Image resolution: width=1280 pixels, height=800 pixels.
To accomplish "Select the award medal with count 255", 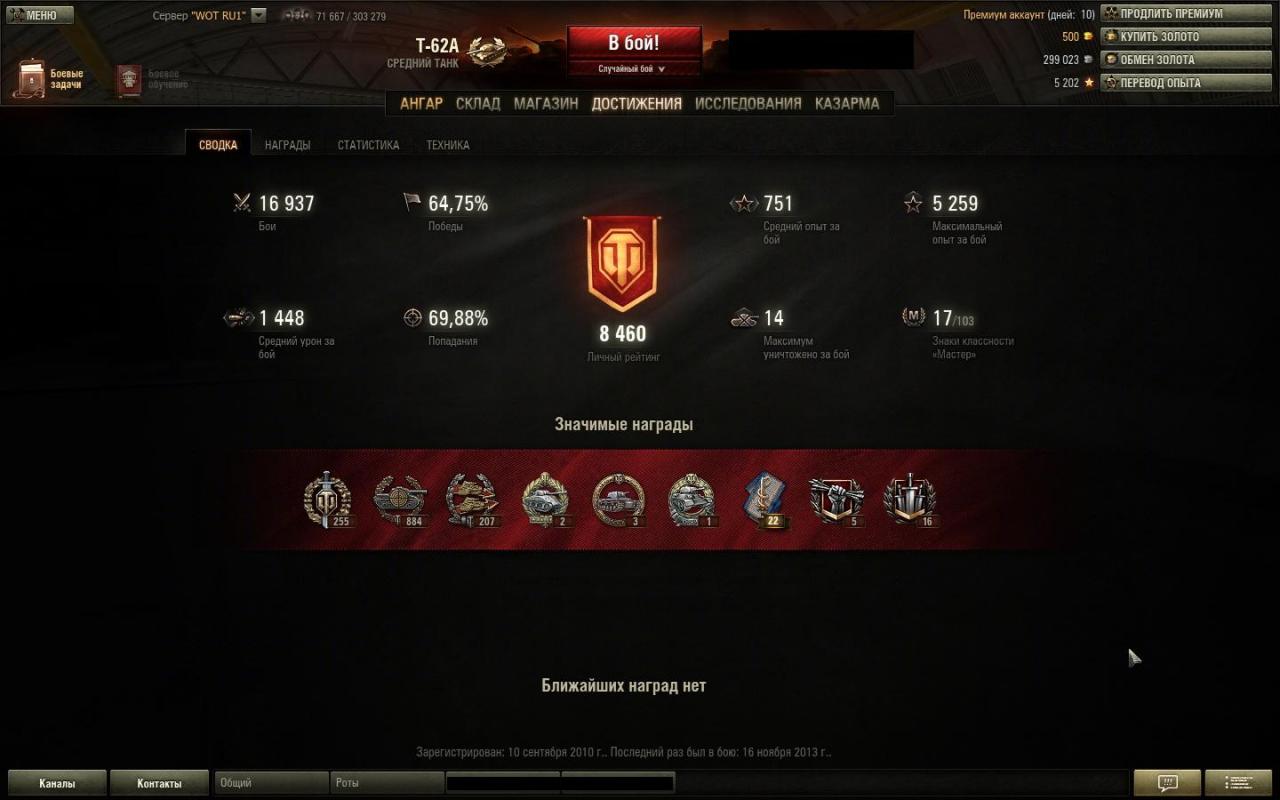I will pos(328,498).
